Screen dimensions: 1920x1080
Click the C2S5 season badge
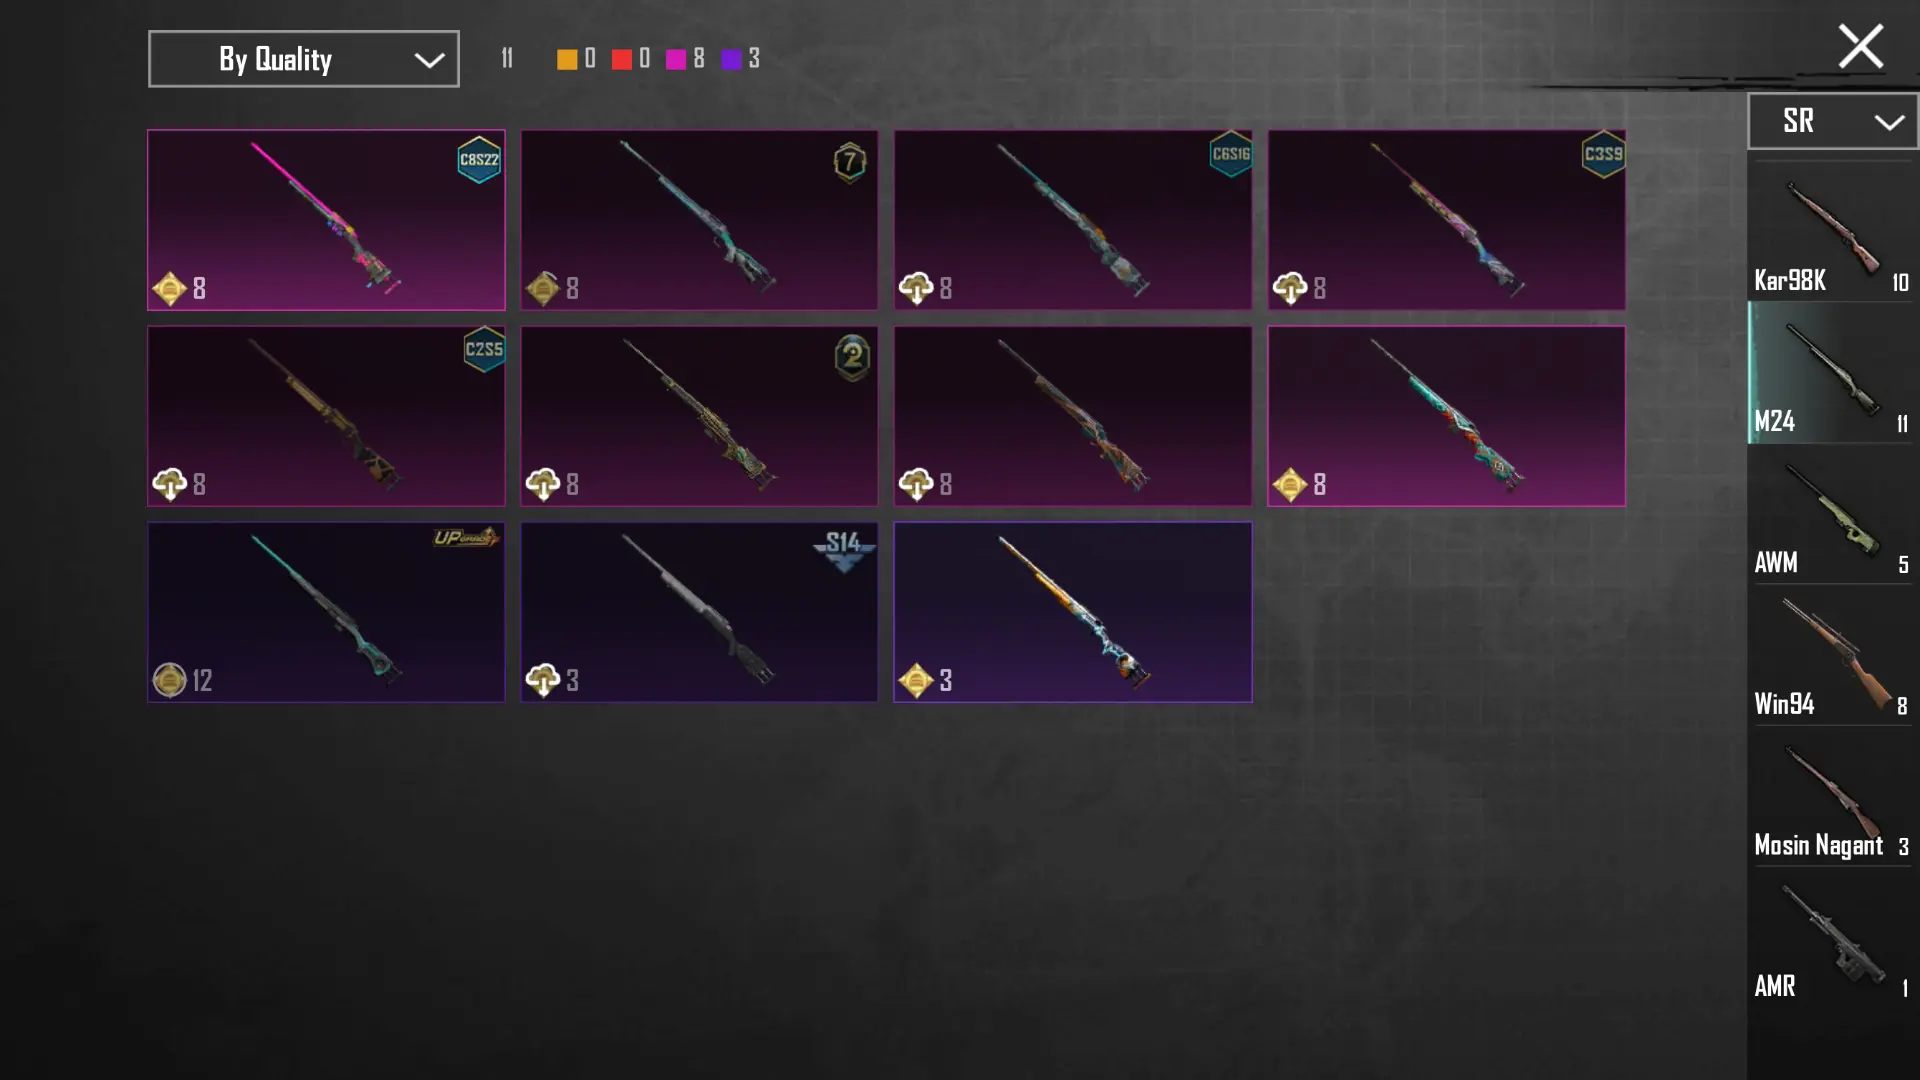(x=484, y=349)
